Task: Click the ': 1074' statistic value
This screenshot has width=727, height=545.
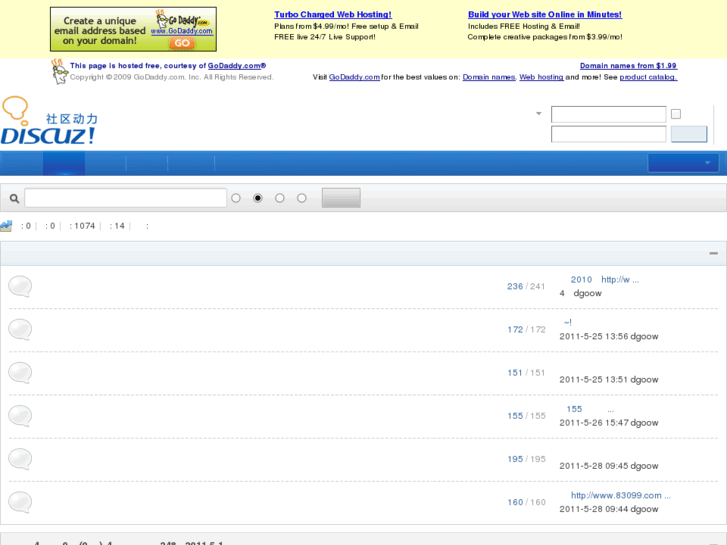Action: (82, 226)
